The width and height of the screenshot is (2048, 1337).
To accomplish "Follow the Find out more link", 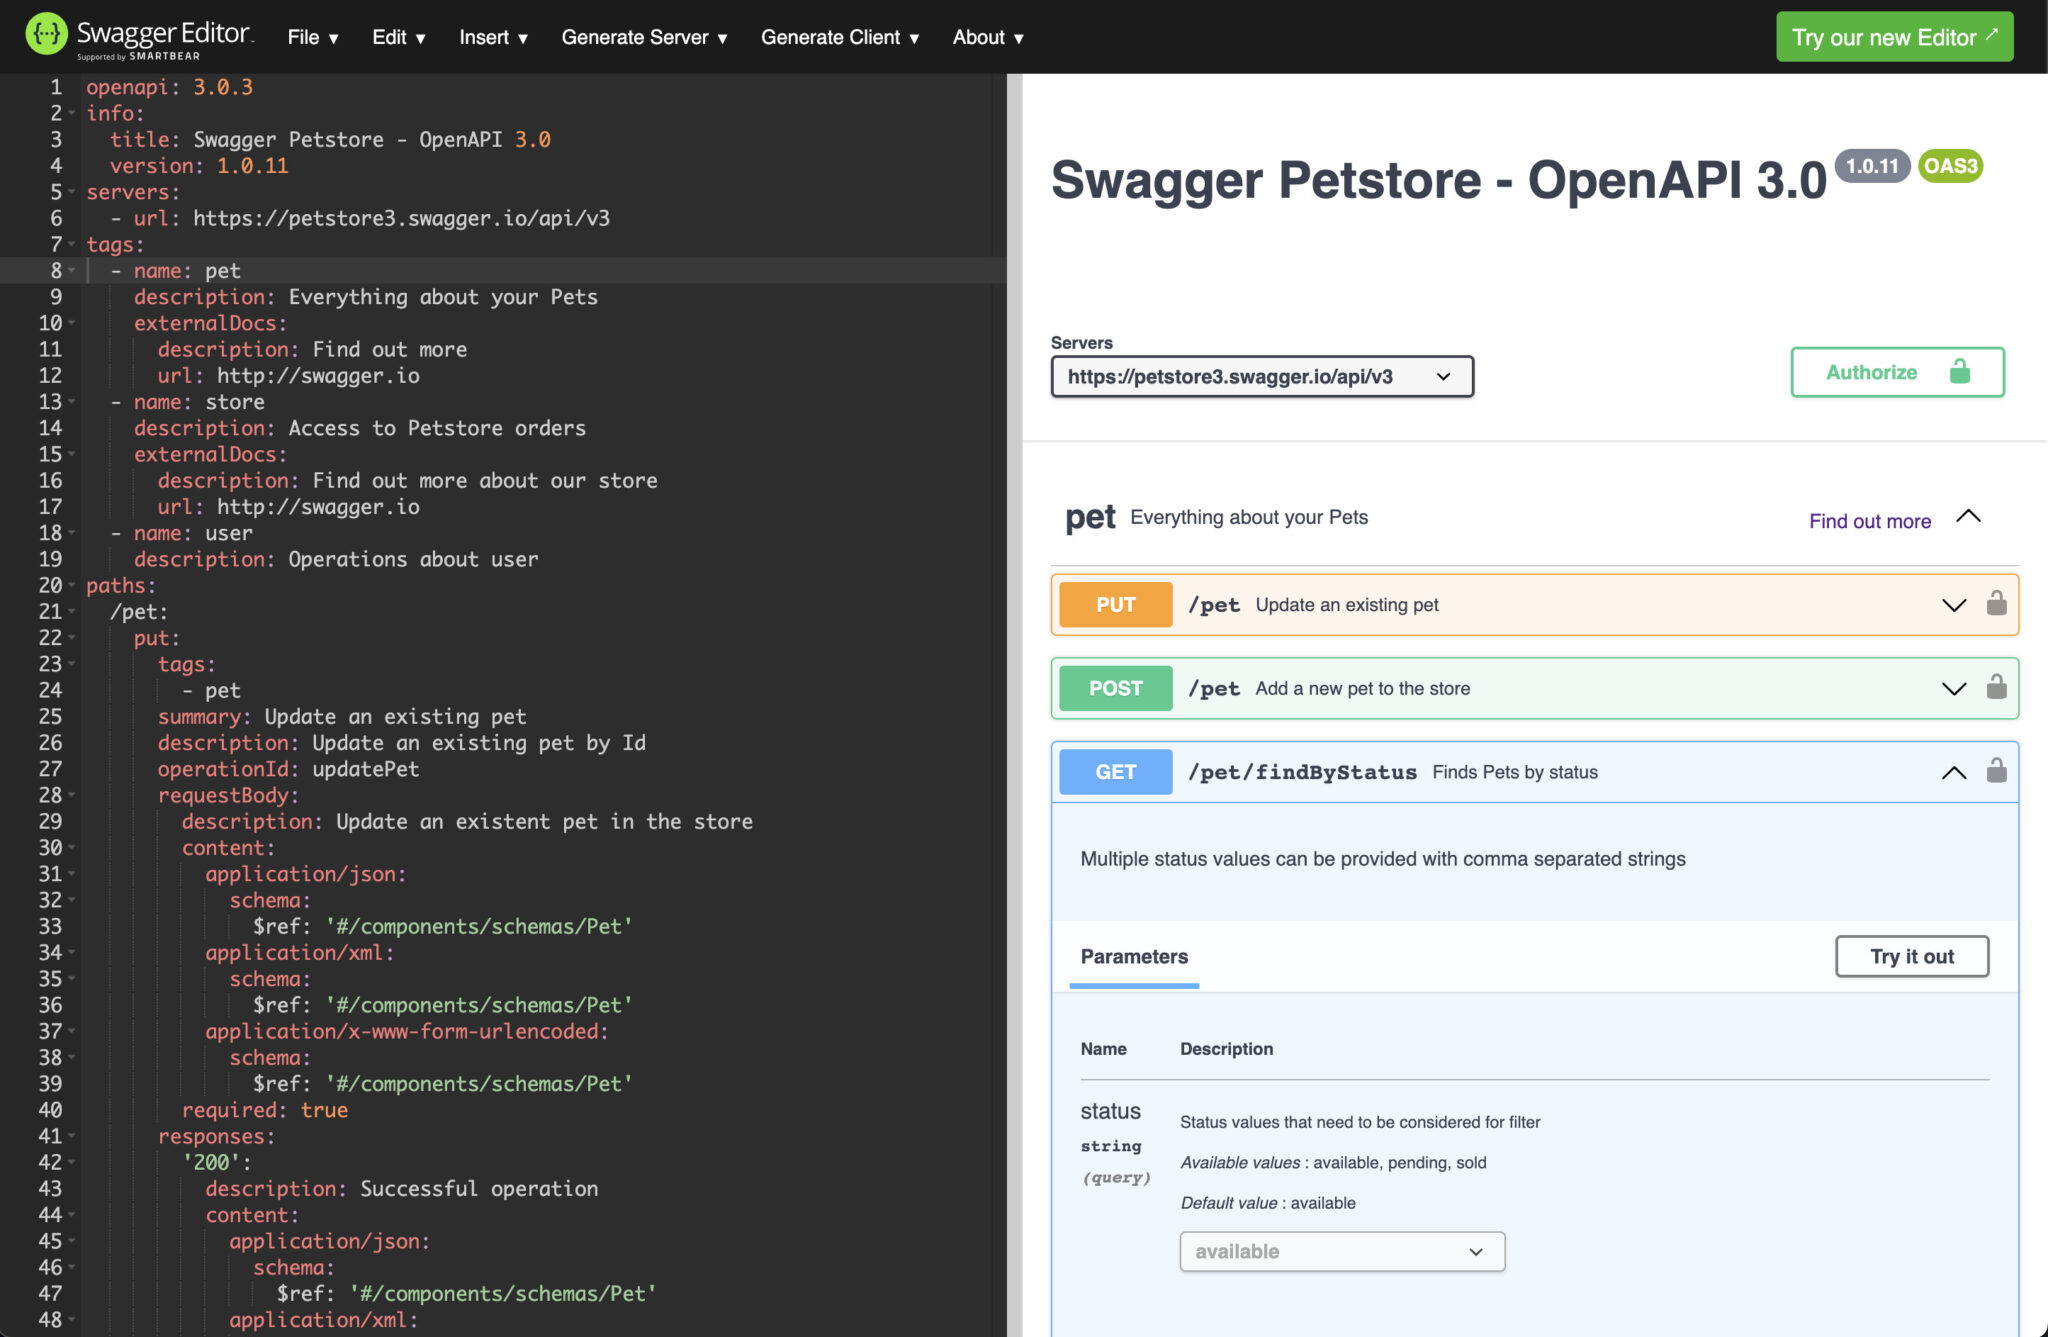I will pyautogui.click(x=1869, y=521).
